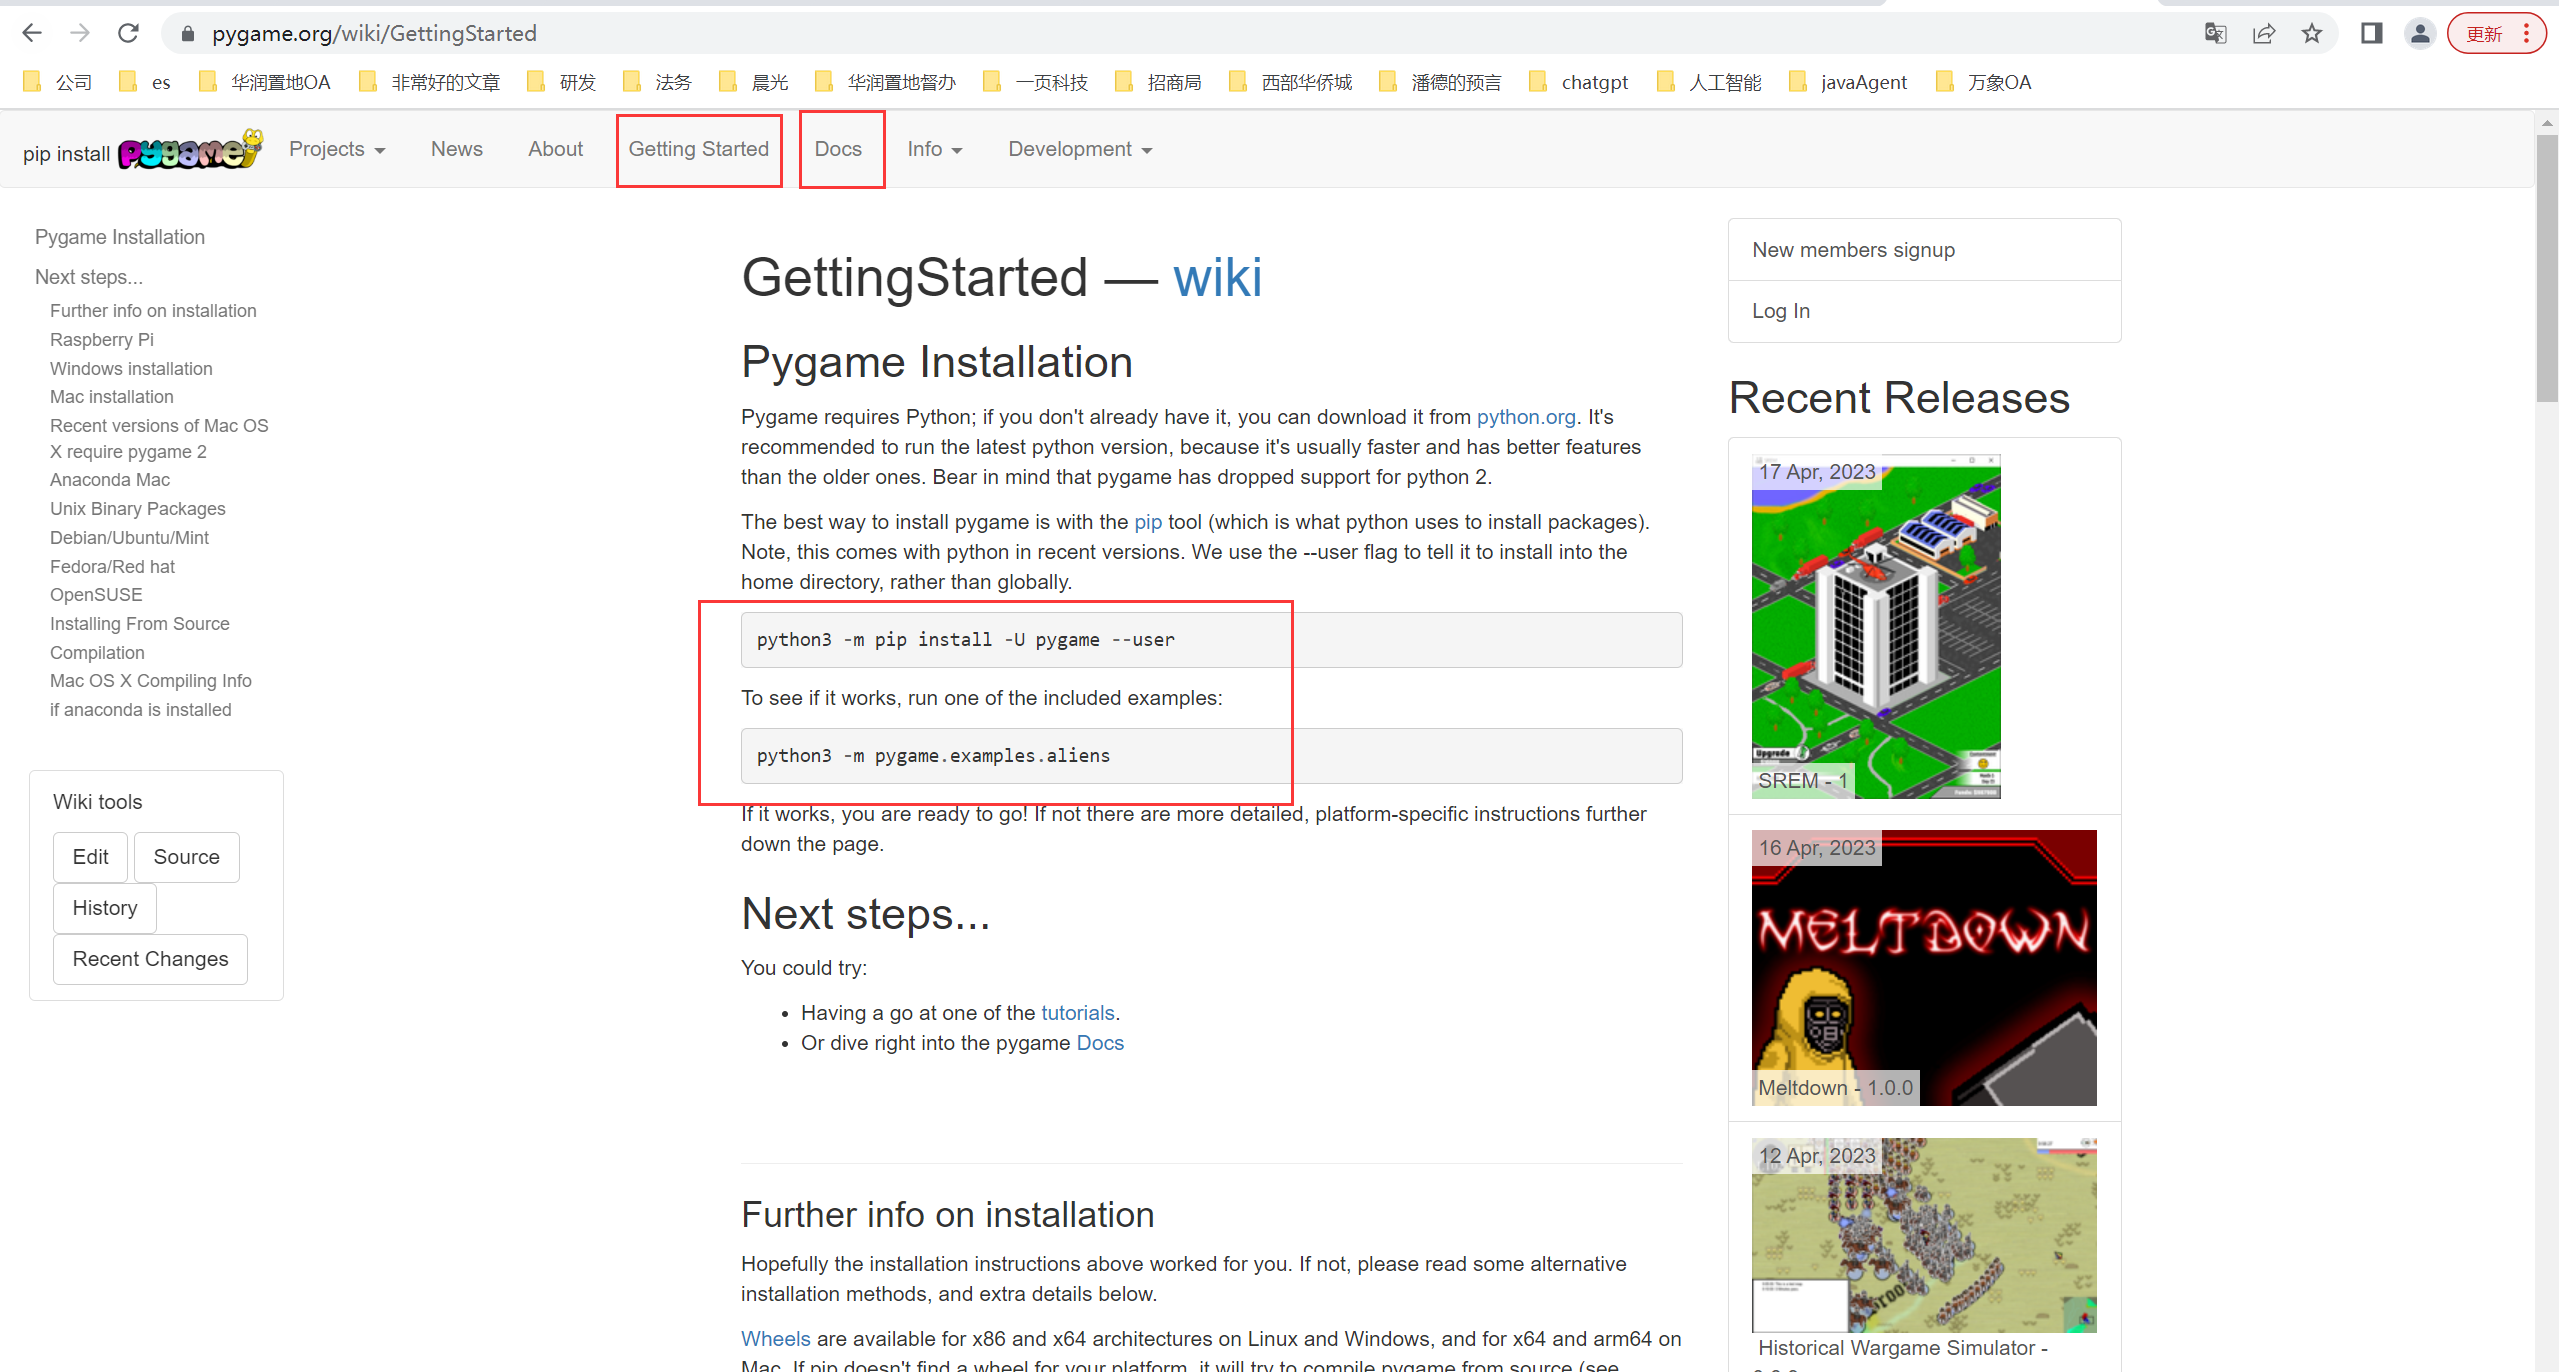Open the 万象OA bookmark folder

tap(1985, 82)
